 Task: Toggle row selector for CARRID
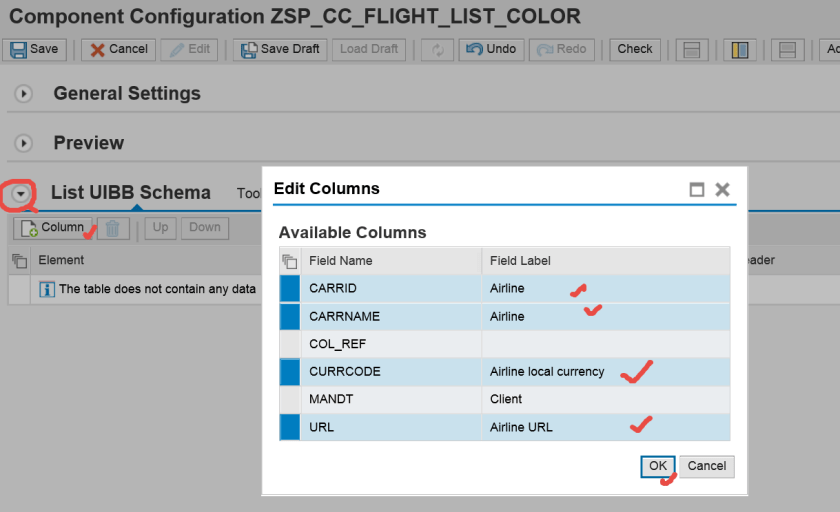[x=290, y=289]
